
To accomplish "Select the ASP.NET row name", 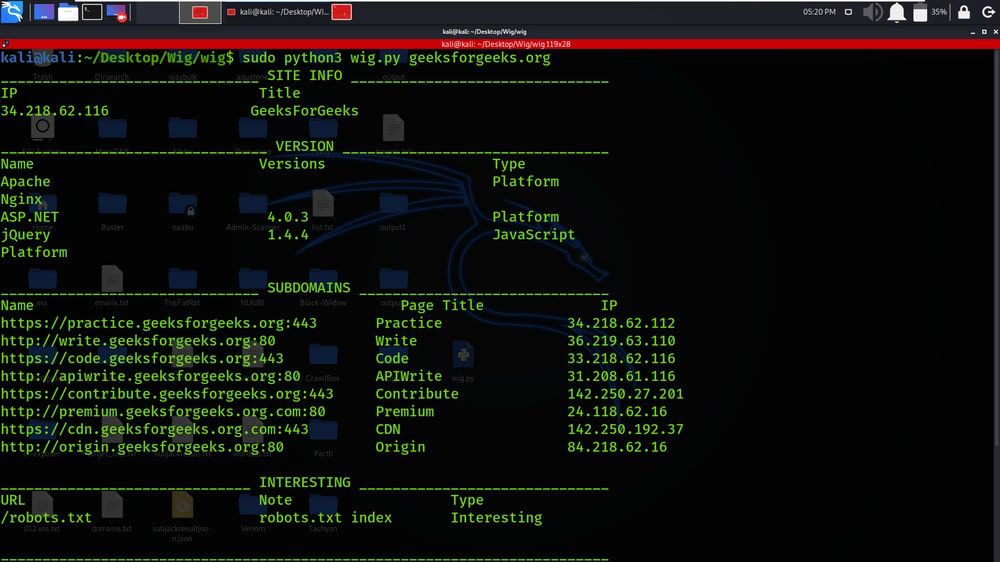I will click(x=29, y=217).
